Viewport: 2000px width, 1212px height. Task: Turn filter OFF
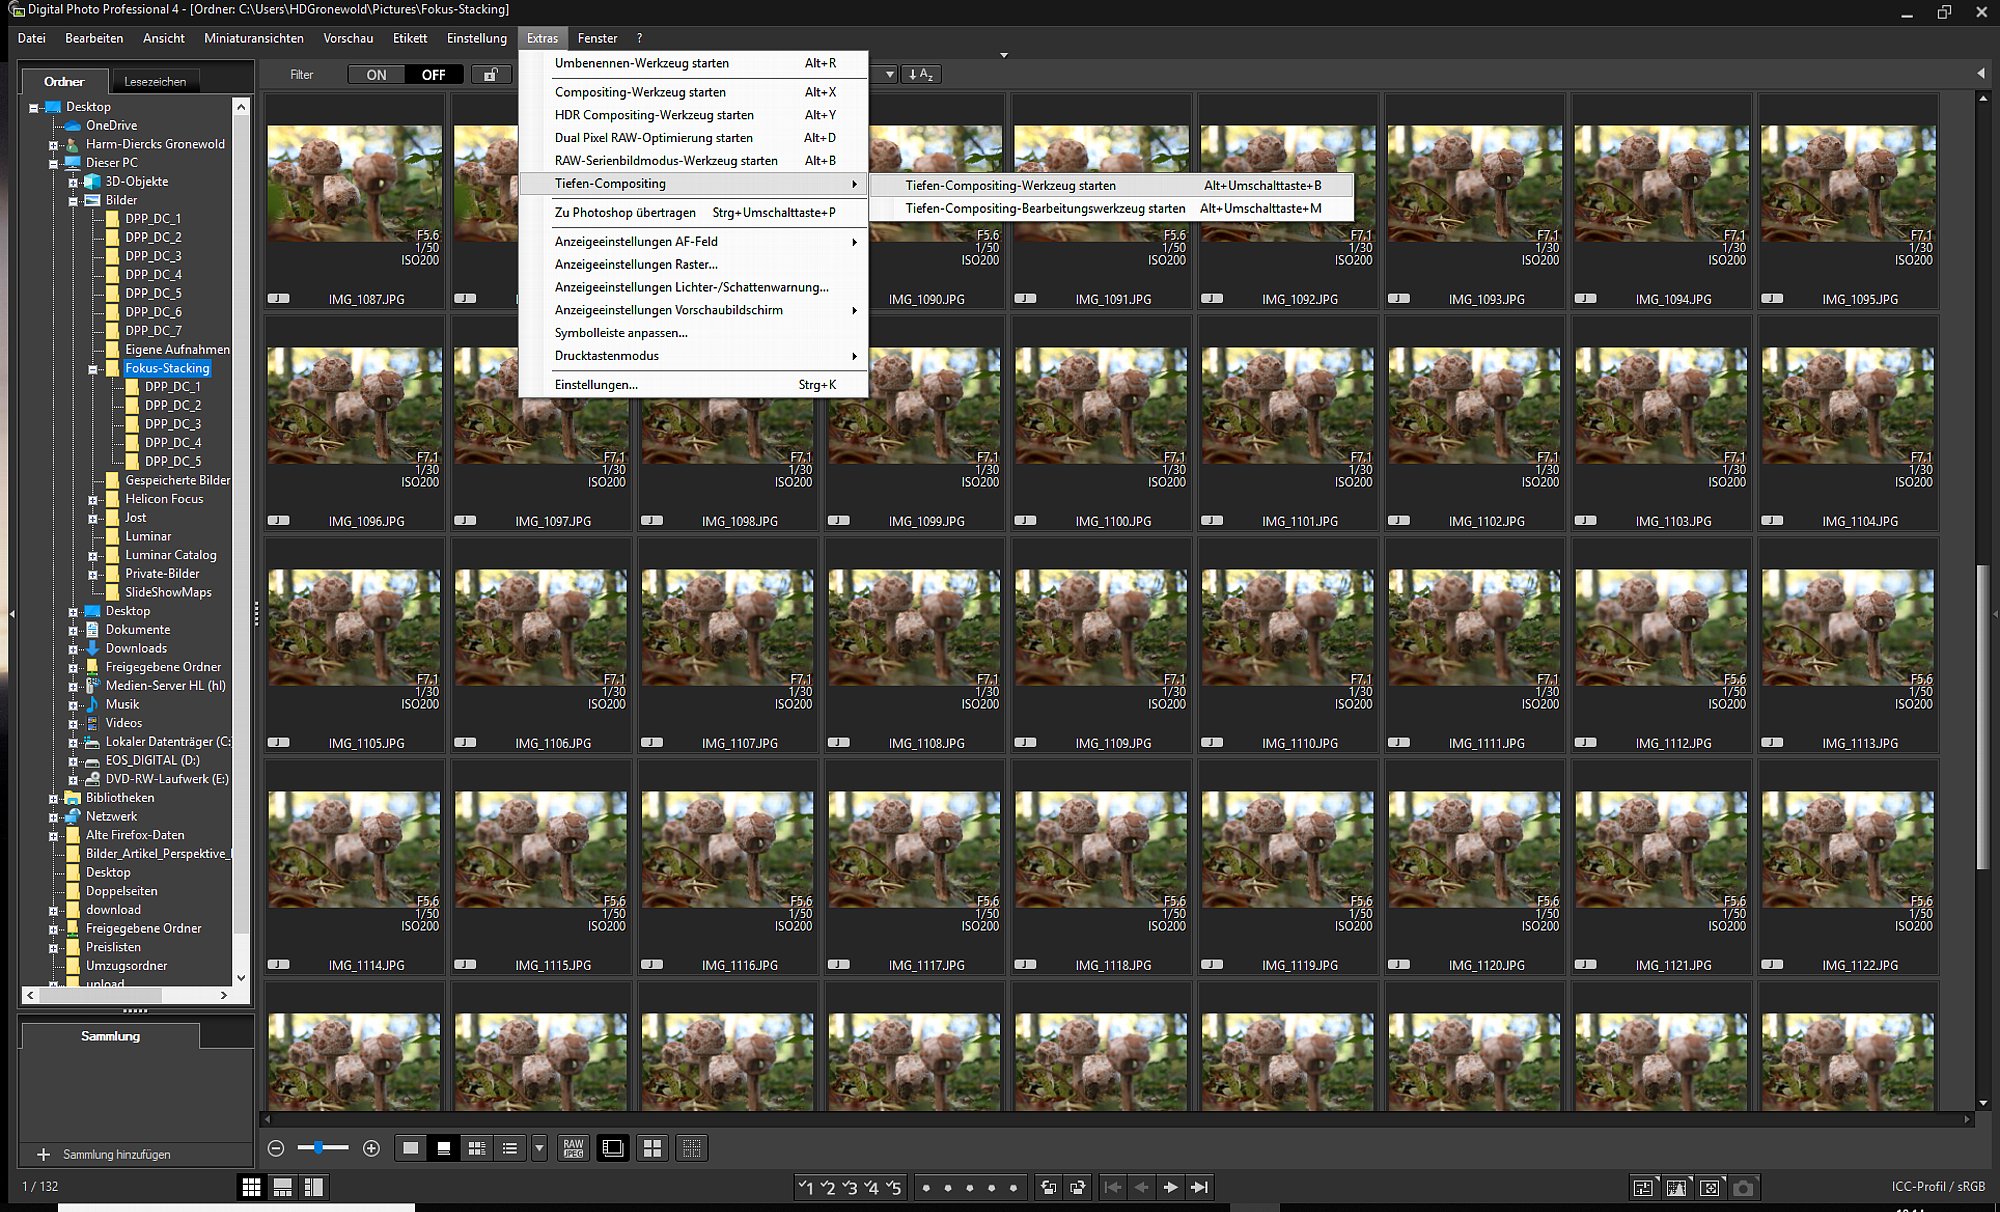(434, 75)
